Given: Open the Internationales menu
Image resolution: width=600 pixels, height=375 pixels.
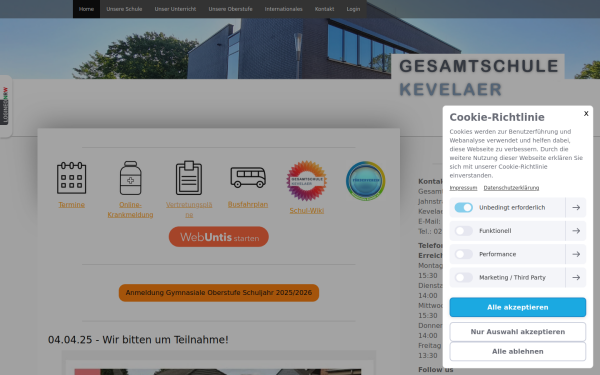Looking at the screenshot, I should click(284, 9).
